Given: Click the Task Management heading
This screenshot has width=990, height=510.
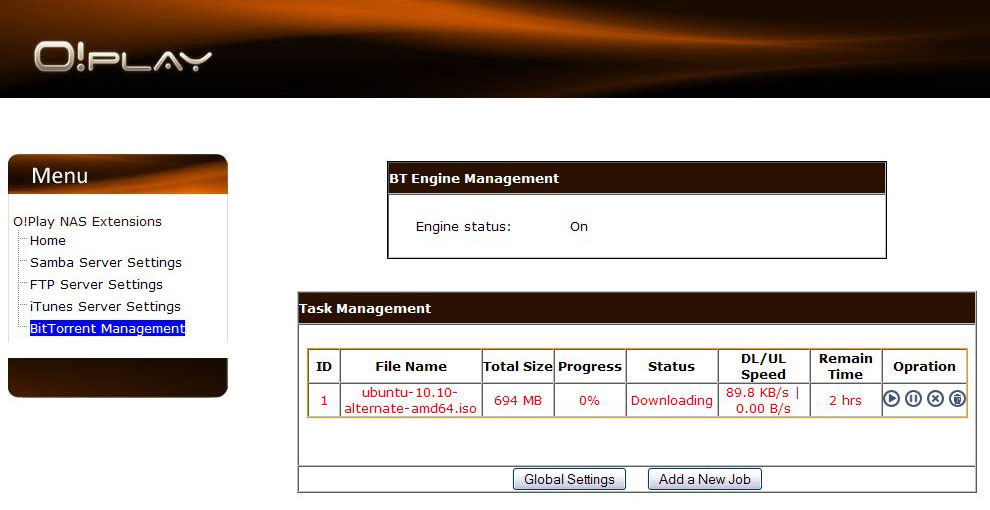Looking at the screenshot, I should point(365,309).
